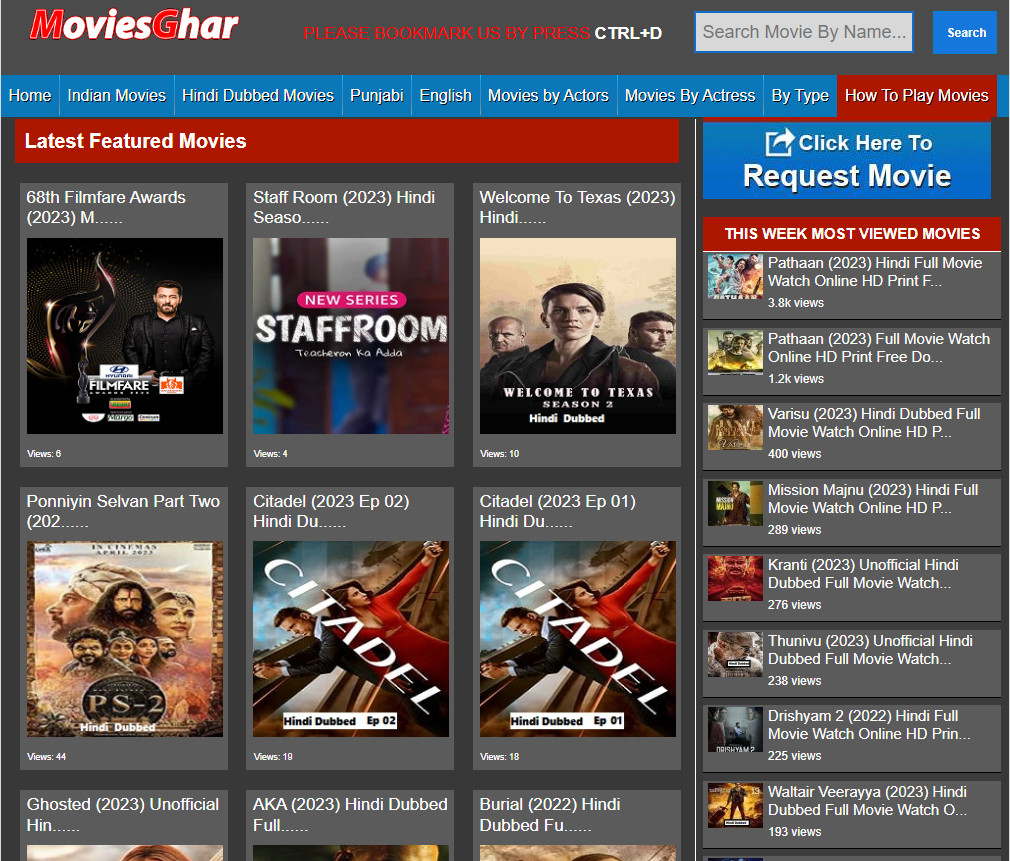This screenshot has height=861, width=1010.
Task: Click the Latest Featured Movies heading
Action: coord(135,141)
